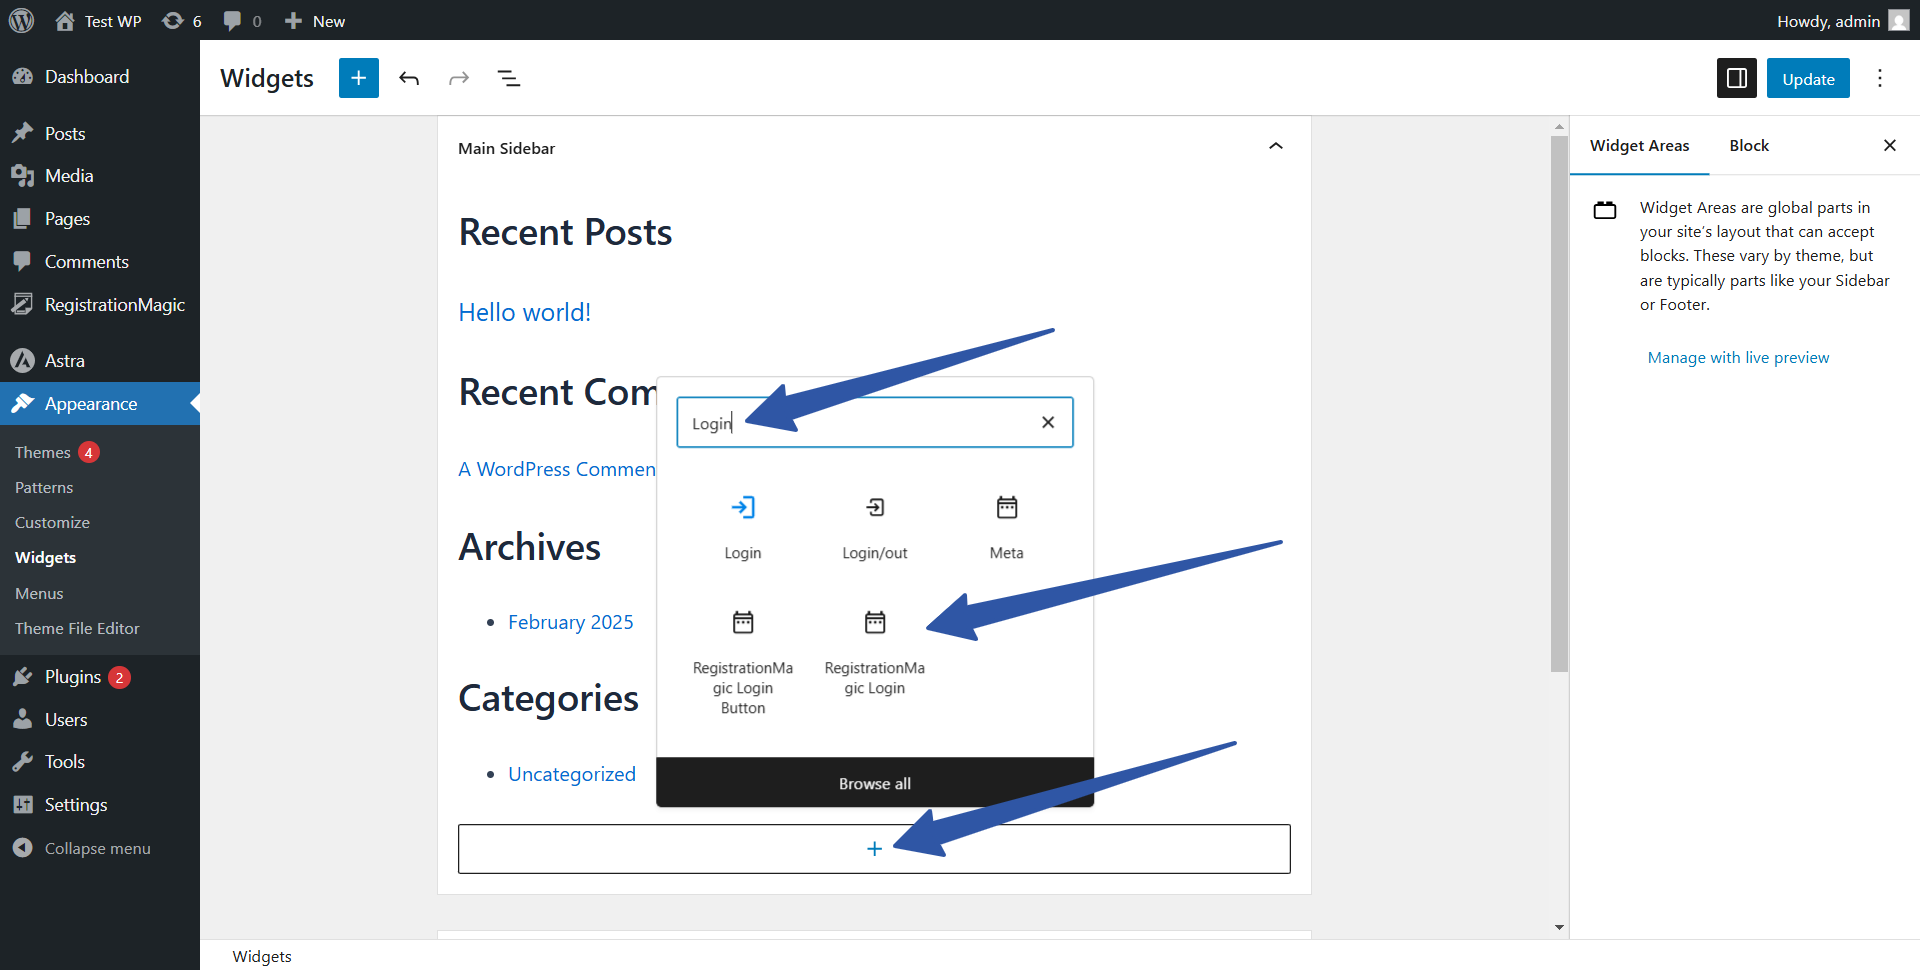Open the three-dot options menu
Viewport: 1920px width, 970px height.
1880,79
